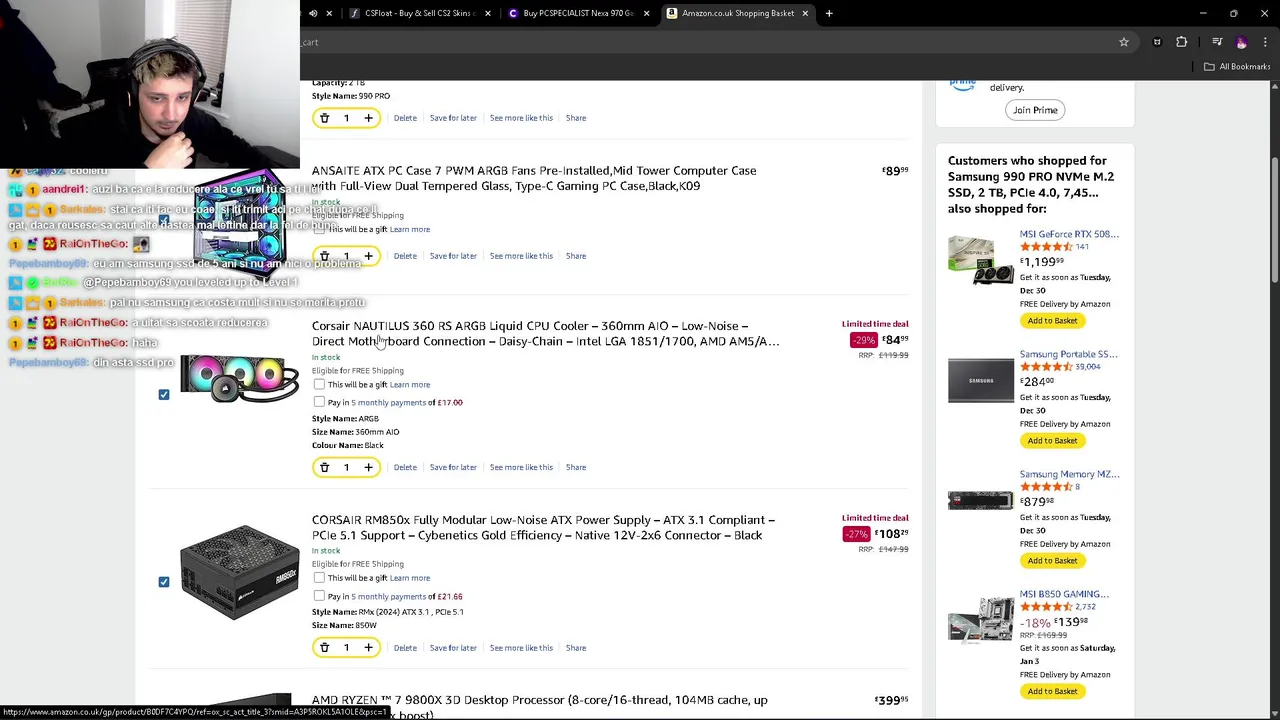1280x720 pixels.
Task: Open the MSI GeForce RTX 508... sidebar product link
Action: pos(1069,234)
